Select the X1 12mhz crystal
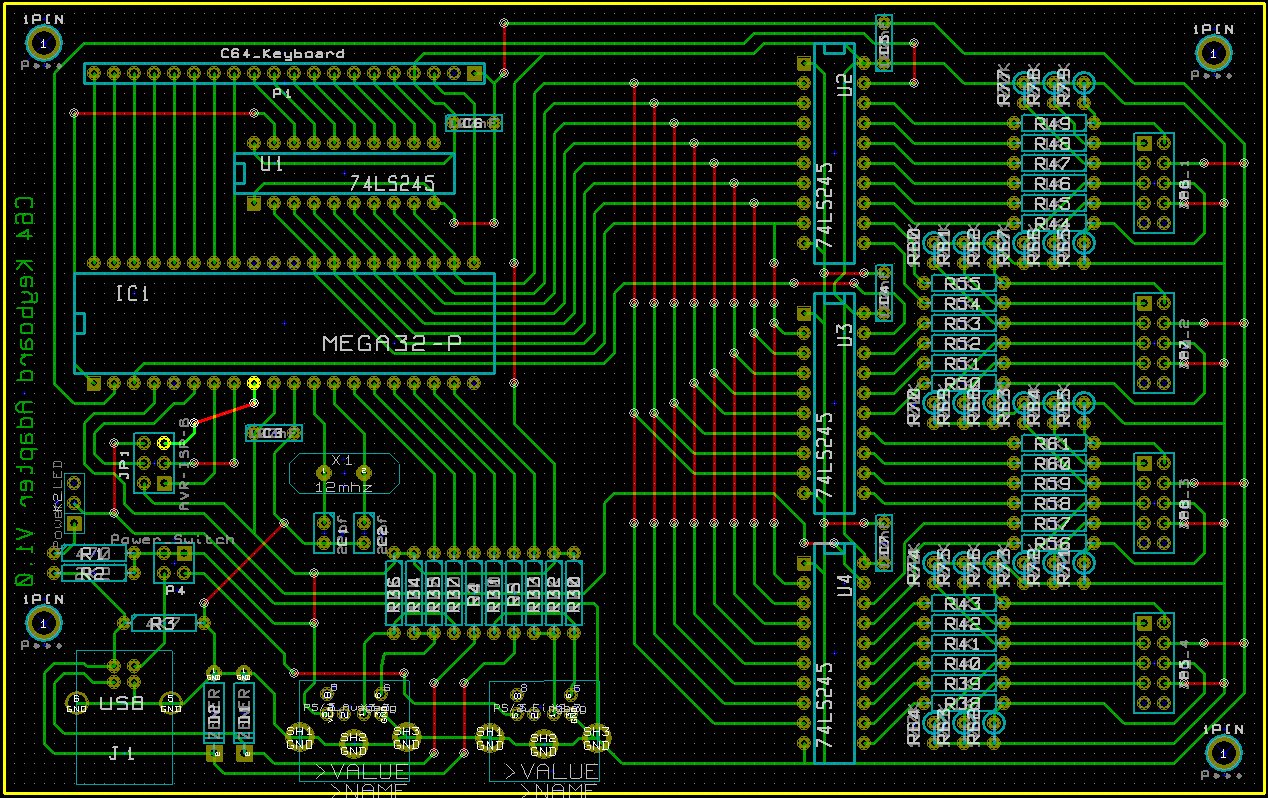This screenshot has width=1268, height=798. click(x=343, y=473)
